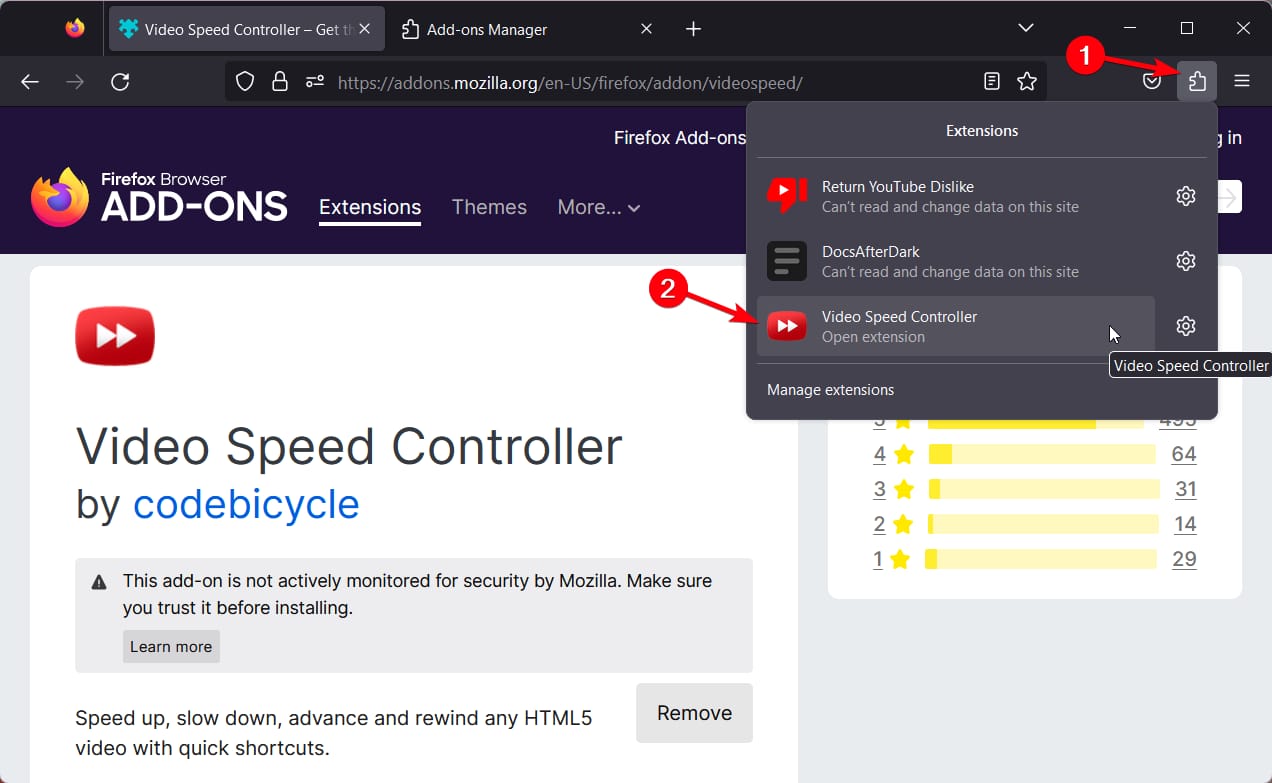Open settings gear for DocsAfterDark
The width and height of the screenshot is (1272, 783).
click(x=1186, y=261)
